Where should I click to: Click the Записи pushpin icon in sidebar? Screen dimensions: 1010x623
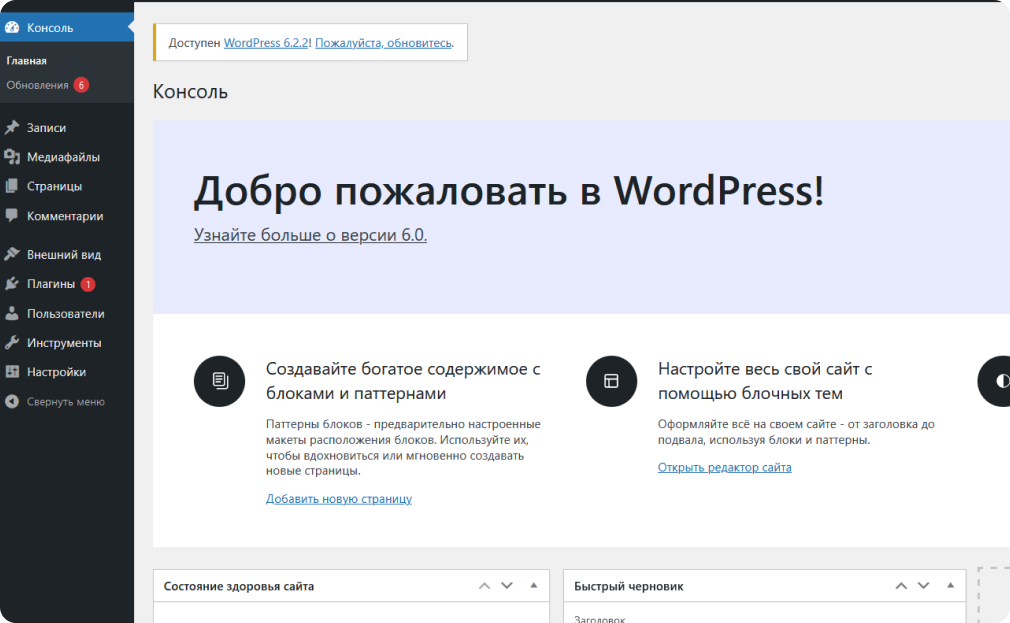click(12, 128)
